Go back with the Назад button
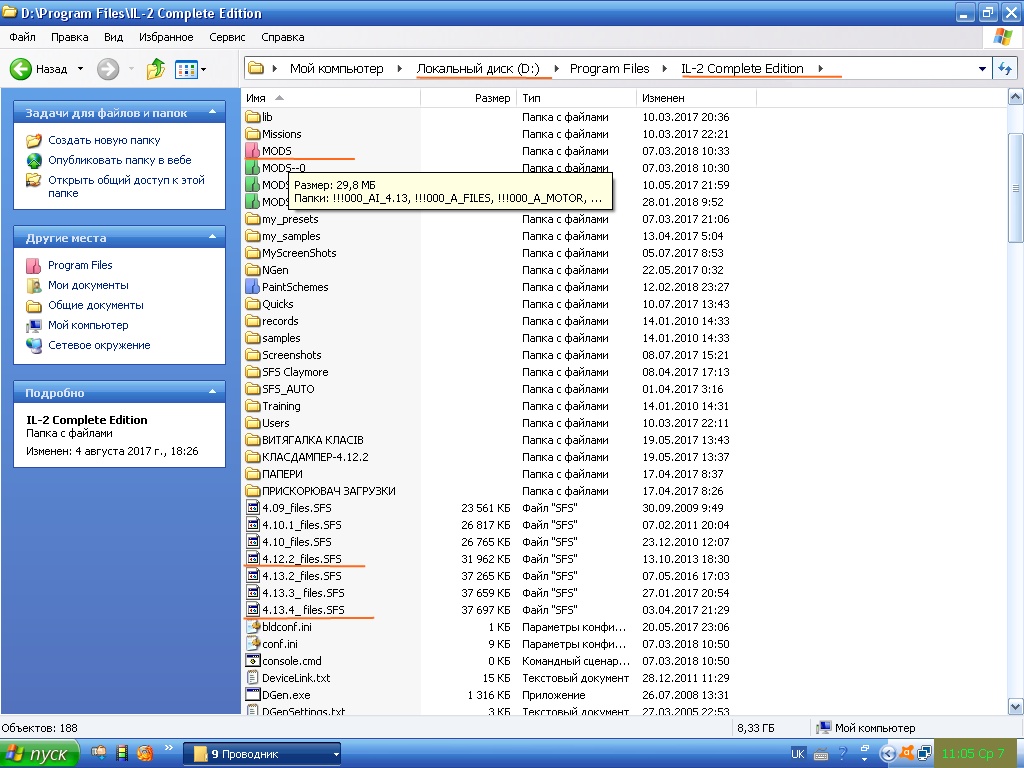This screenshot has width=1024, height=768. [39, 69]
